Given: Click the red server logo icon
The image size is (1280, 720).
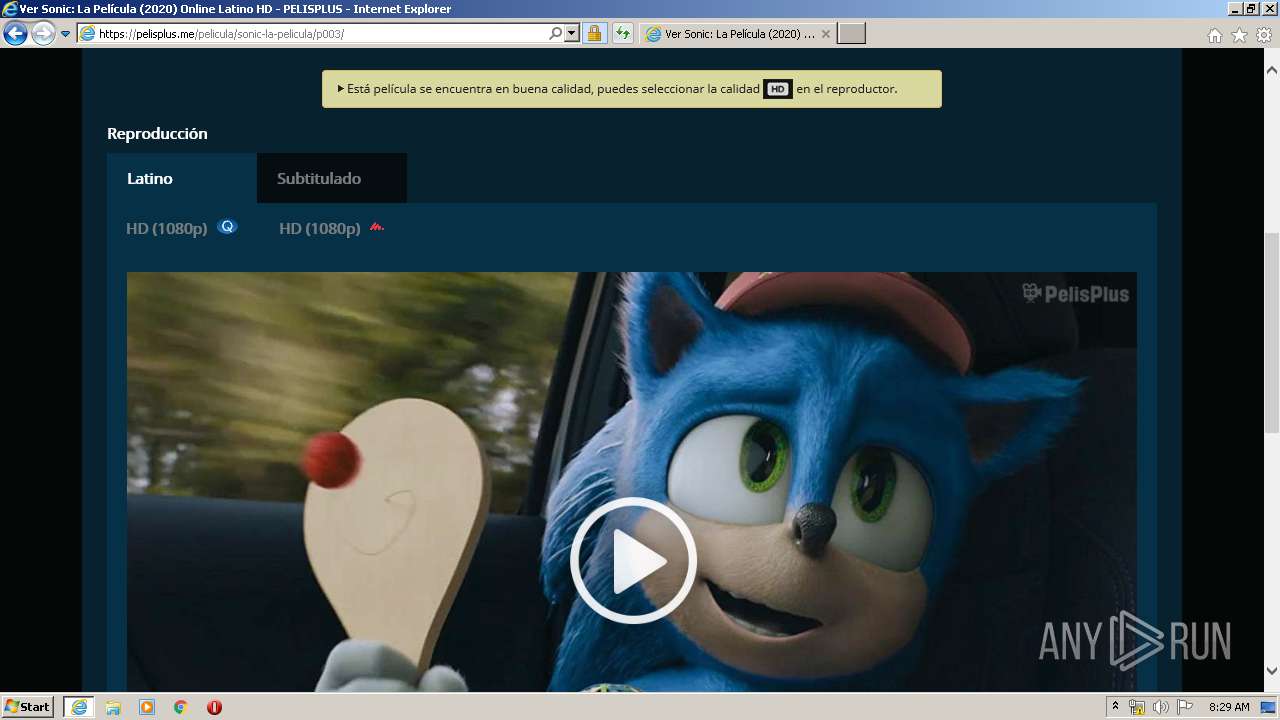Looking at the screenshot, I should [x=377, y=227].
